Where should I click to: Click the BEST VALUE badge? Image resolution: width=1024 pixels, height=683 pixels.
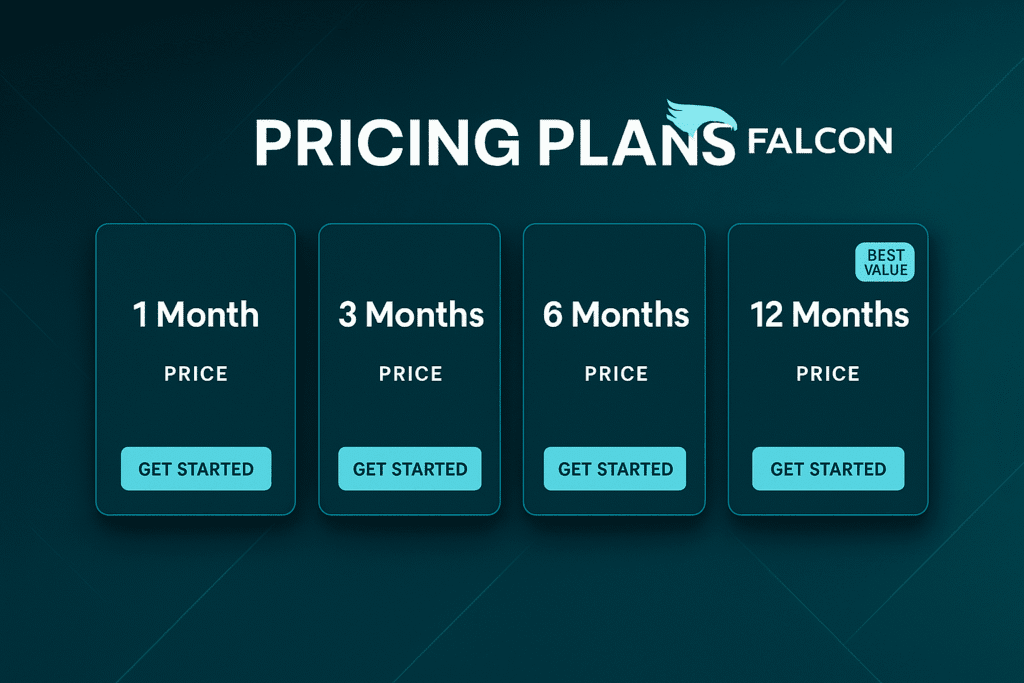(885, 262)
